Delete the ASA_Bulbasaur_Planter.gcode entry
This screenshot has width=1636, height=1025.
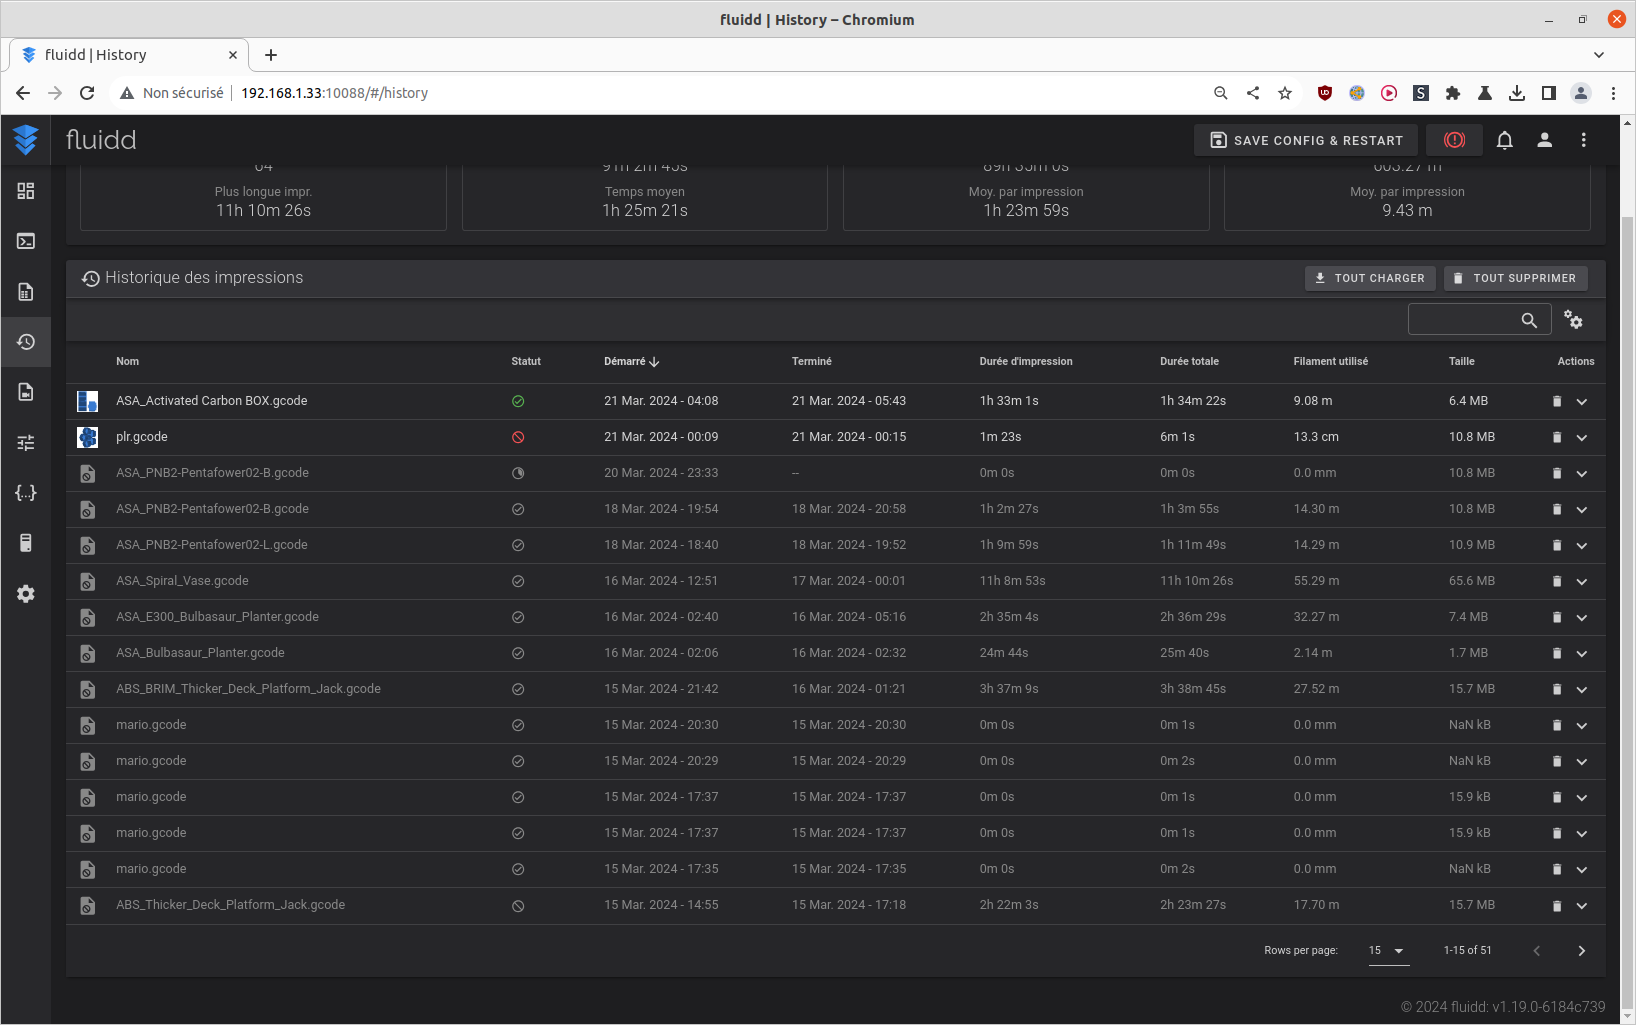1556,653
